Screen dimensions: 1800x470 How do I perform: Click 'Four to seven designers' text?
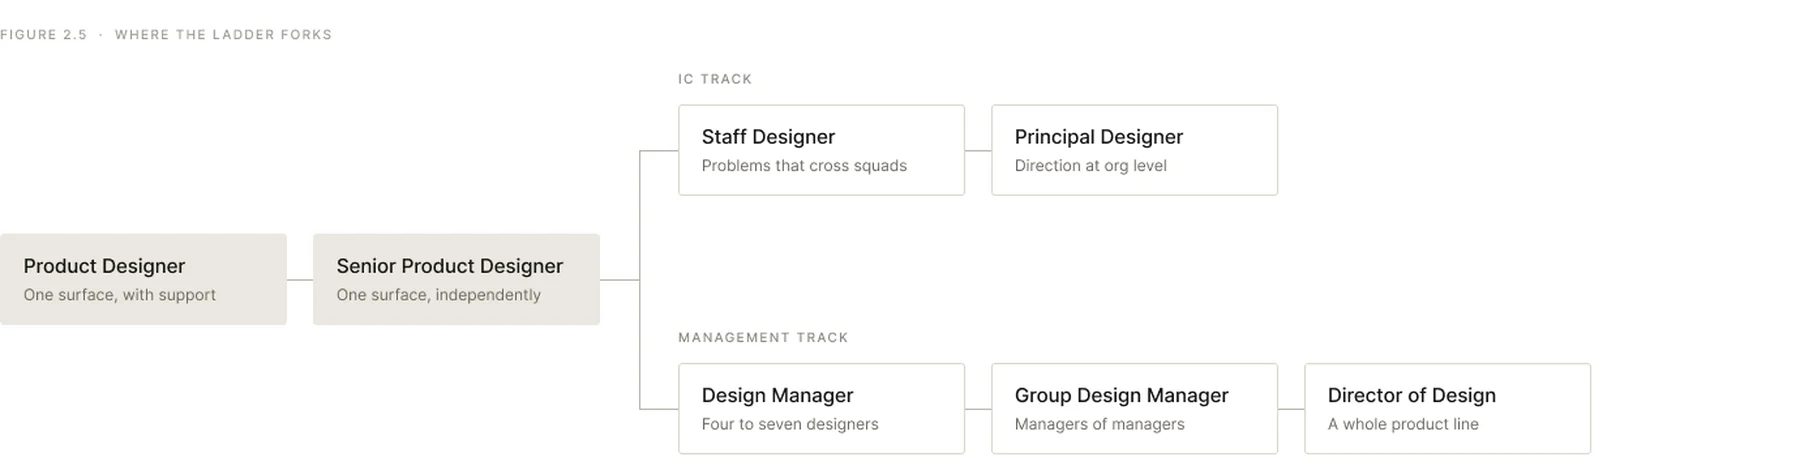(x=790, y=424)
